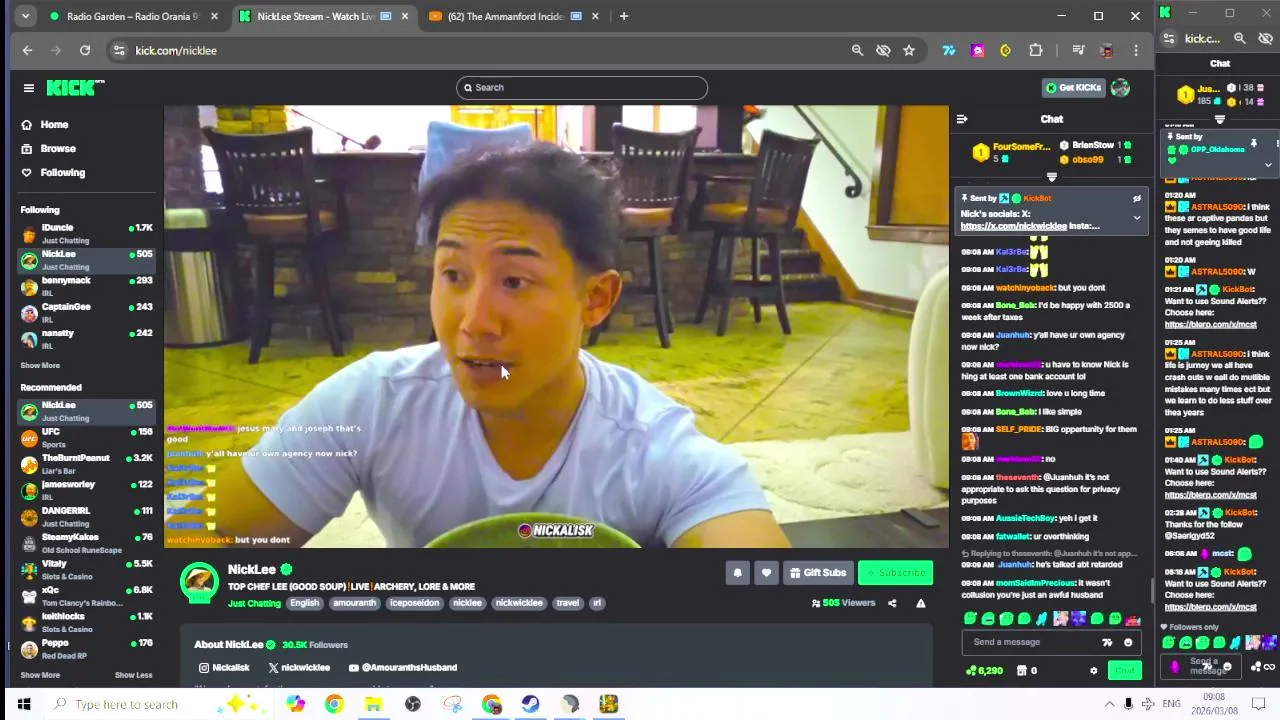Open the browser three-dot menu

point(1136,51)
